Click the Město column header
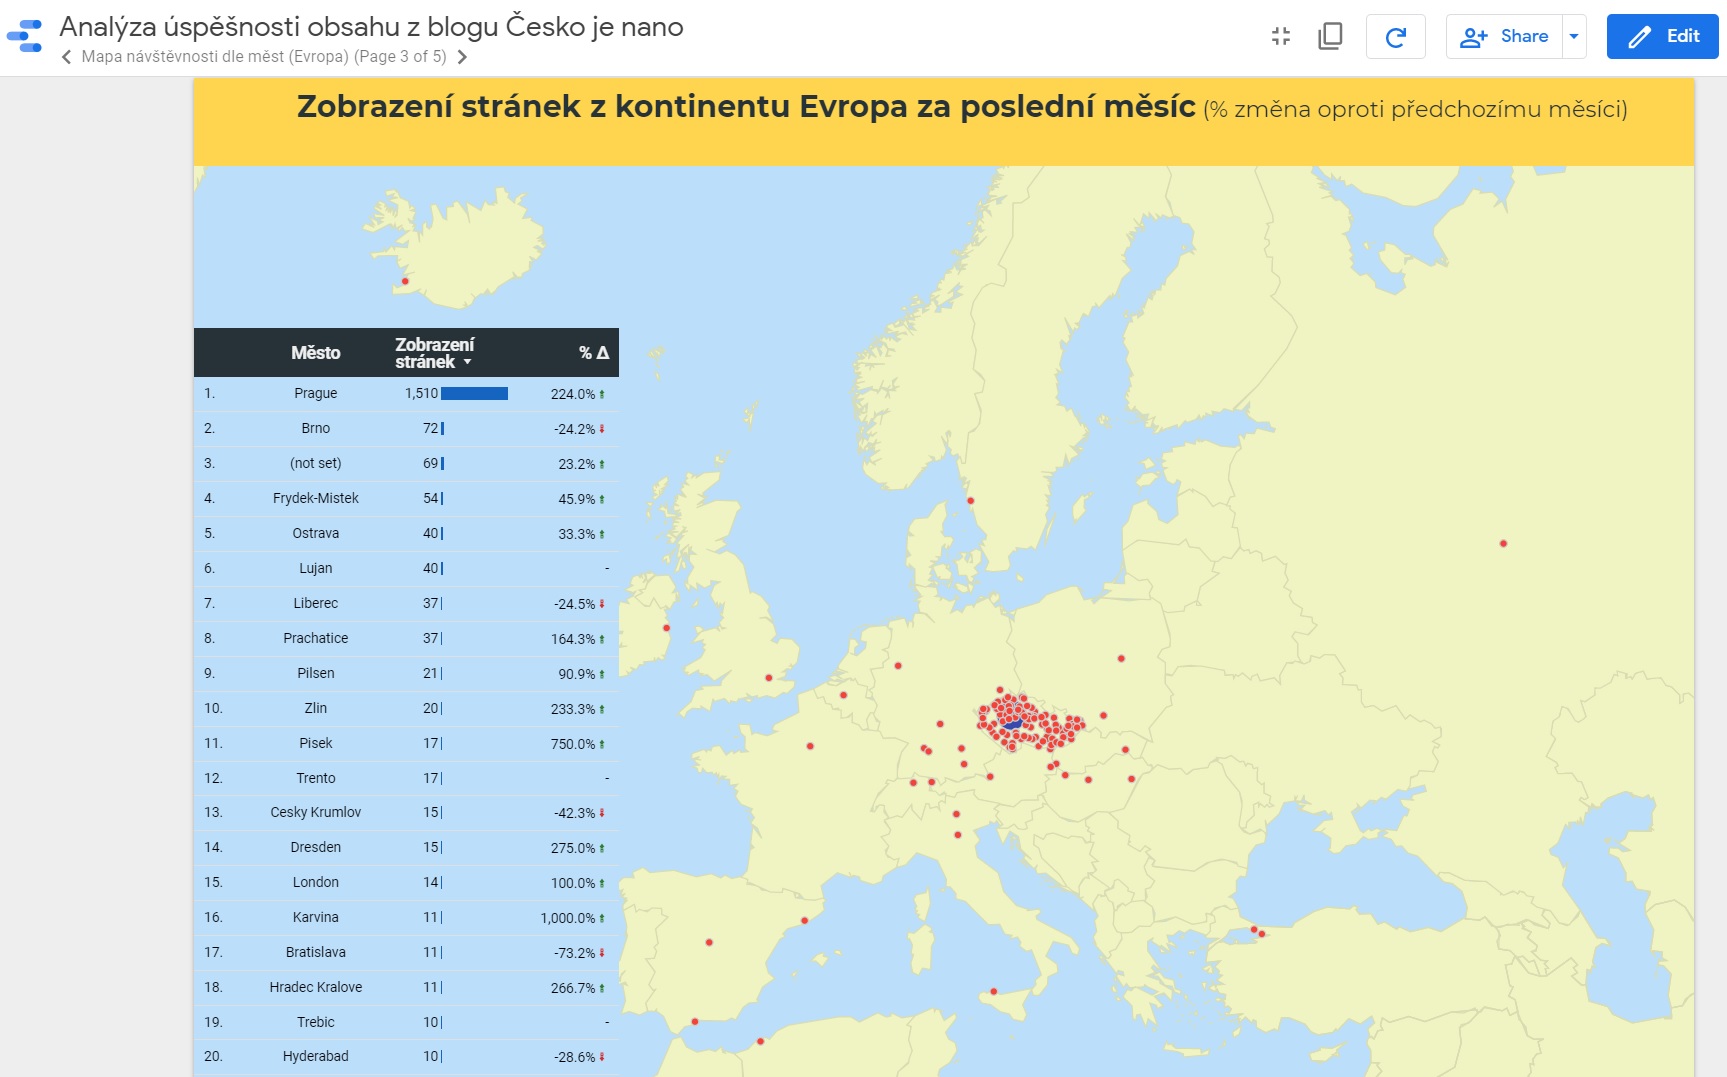The width and height of the screenshot is (1727, 1077). 315,353
